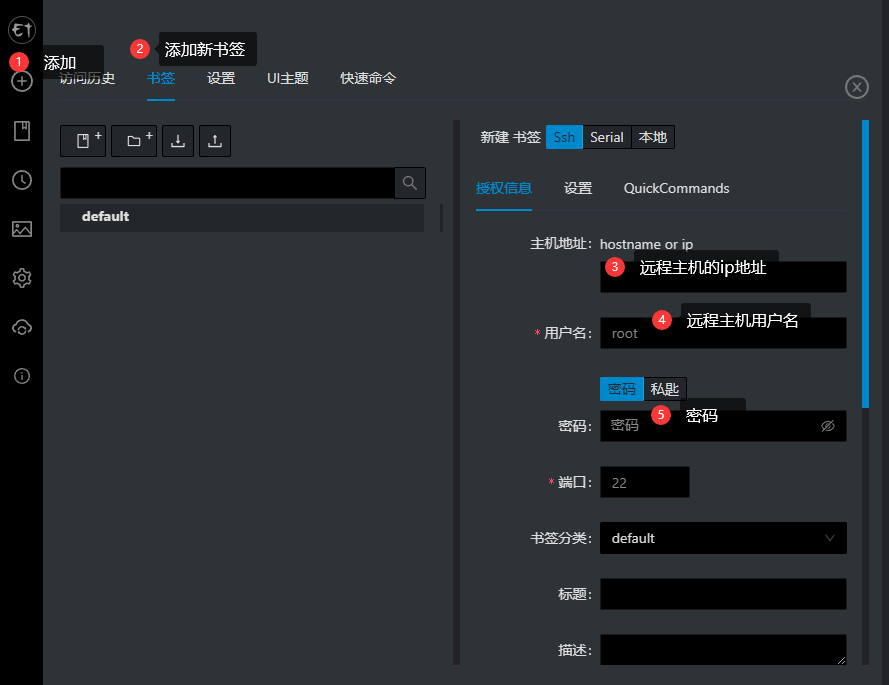
Task: Select the default bookmark group
Action: [x=242, y=217]
